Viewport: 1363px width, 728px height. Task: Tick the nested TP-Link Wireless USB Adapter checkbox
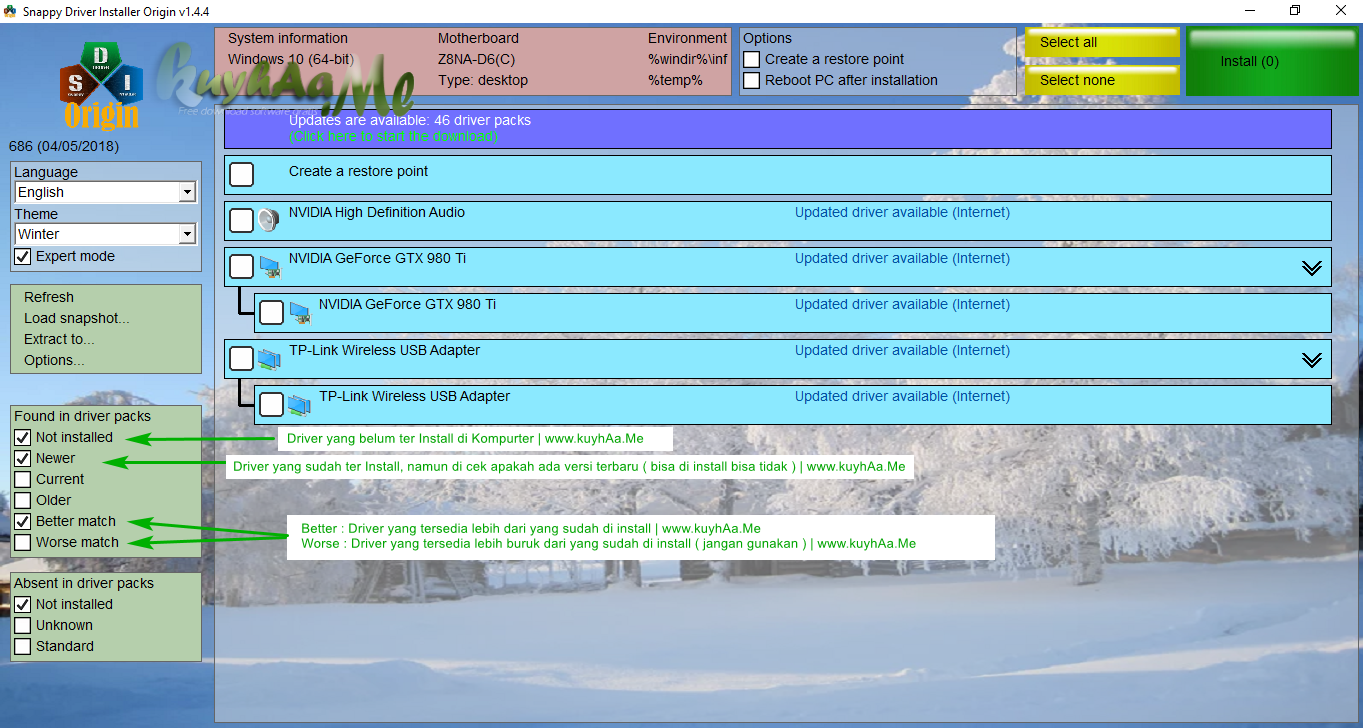(272, 404)
